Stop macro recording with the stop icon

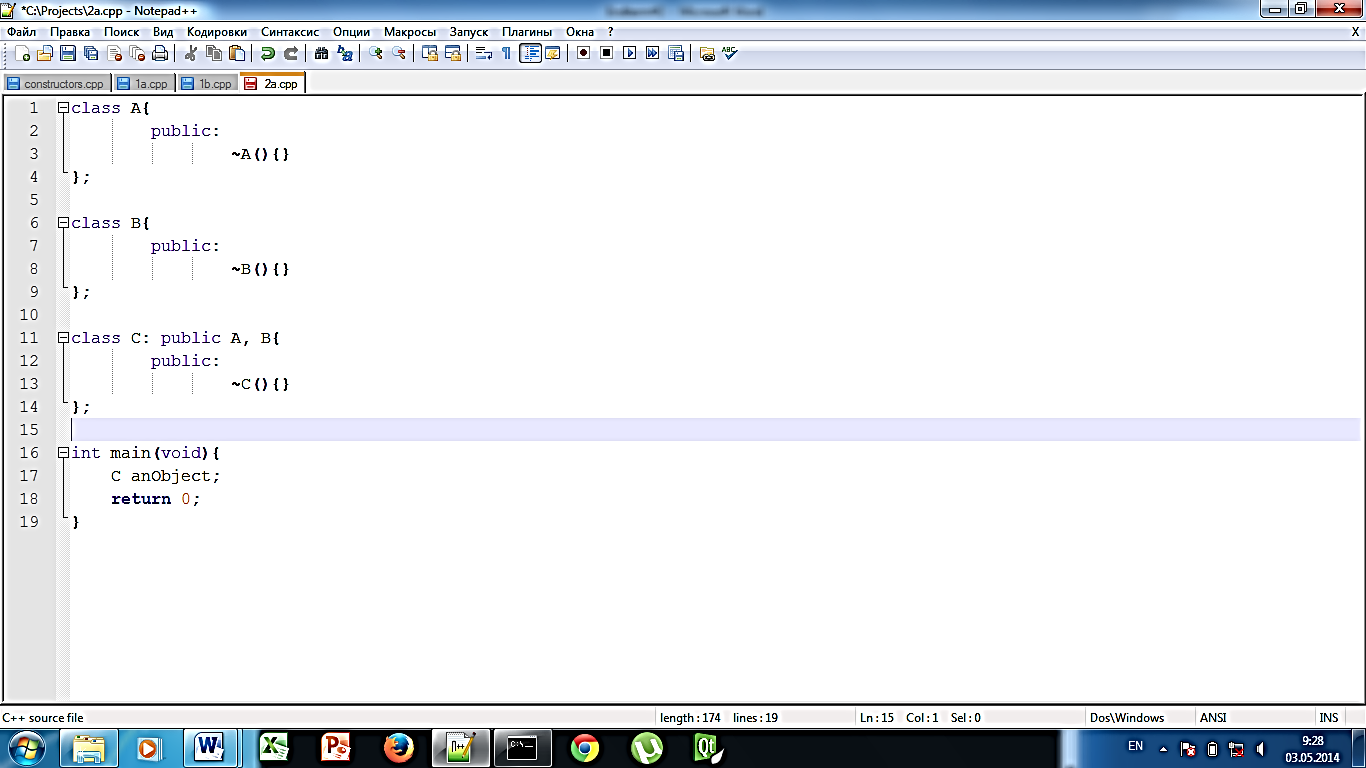[x=606, y=53]
